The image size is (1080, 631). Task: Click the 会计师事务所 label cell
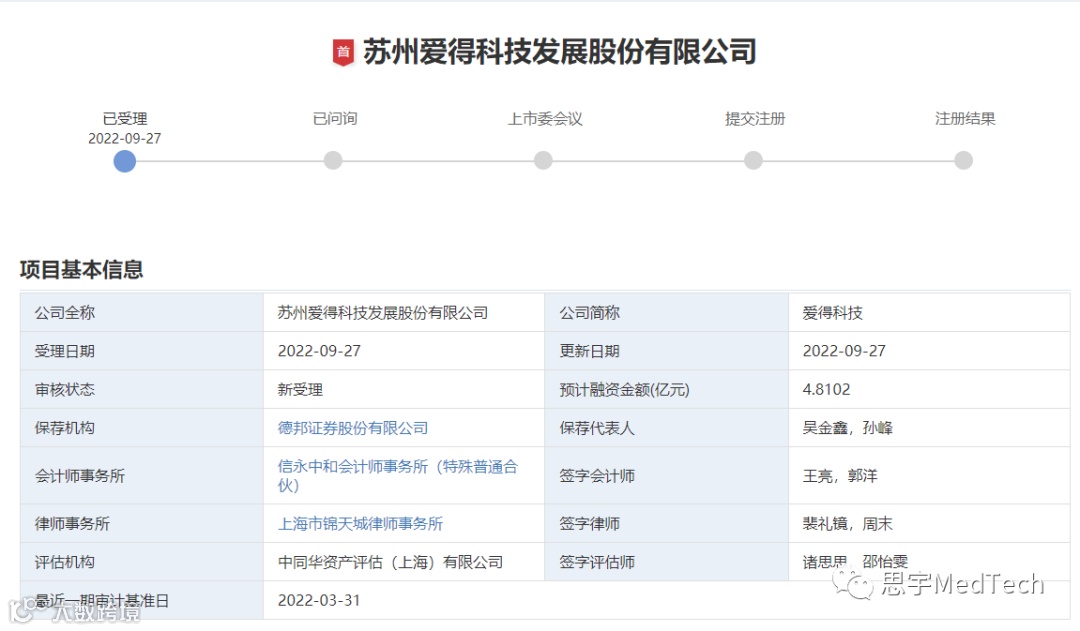pos(142,475)
